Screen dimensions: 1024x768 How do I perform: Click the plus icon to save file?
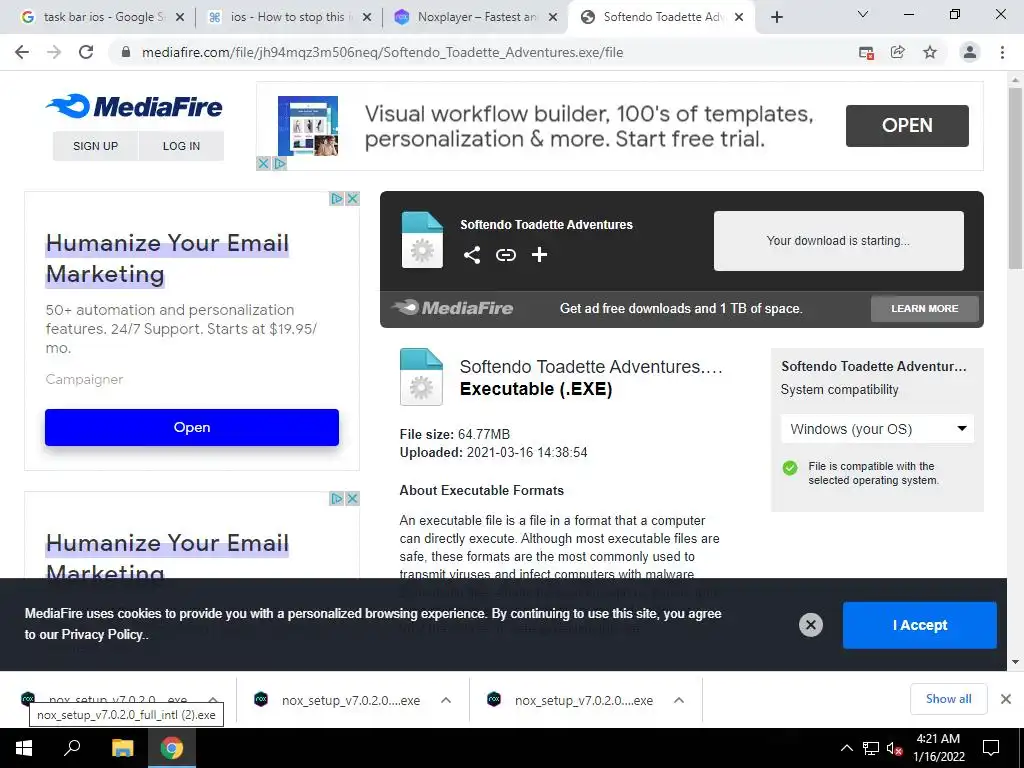pos(539,255)
